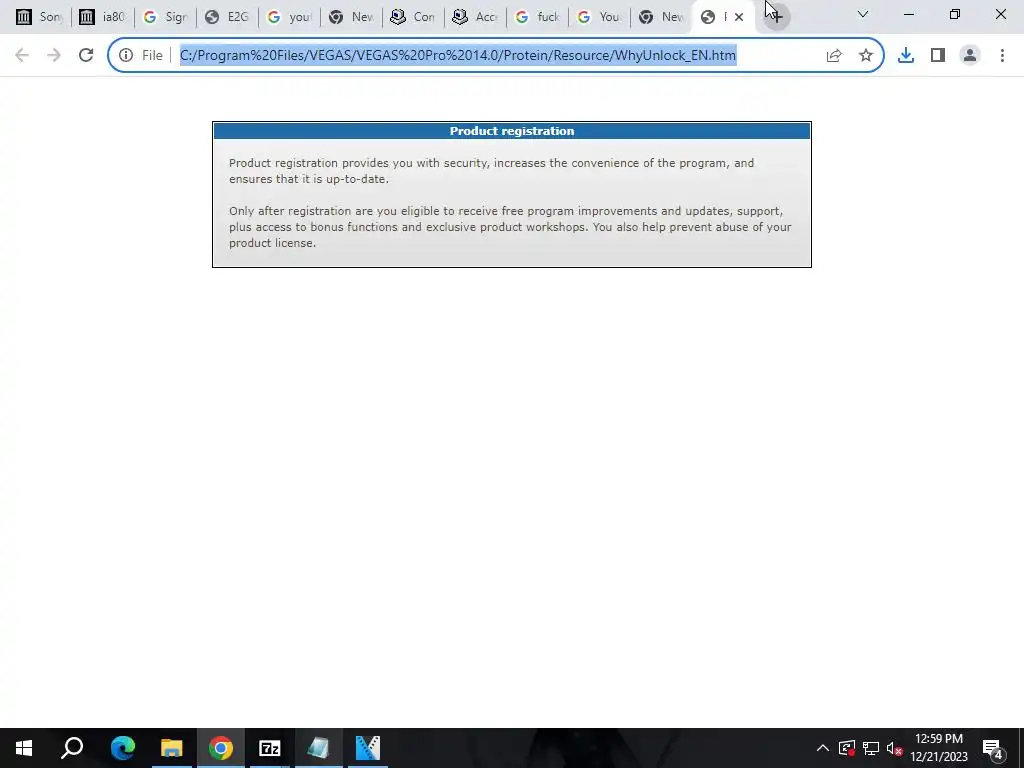Screen dimensions: 1024x768
Task: Reload the current page
Action: coord(86,56)
